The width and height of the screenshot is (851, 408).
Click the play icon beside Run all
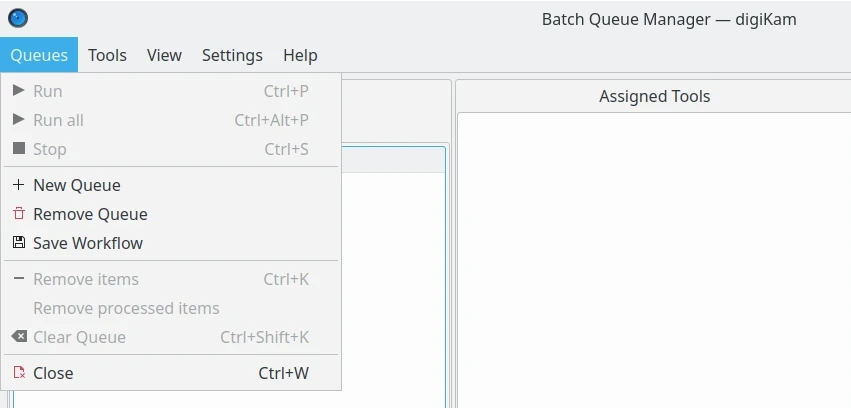[18, 120]
